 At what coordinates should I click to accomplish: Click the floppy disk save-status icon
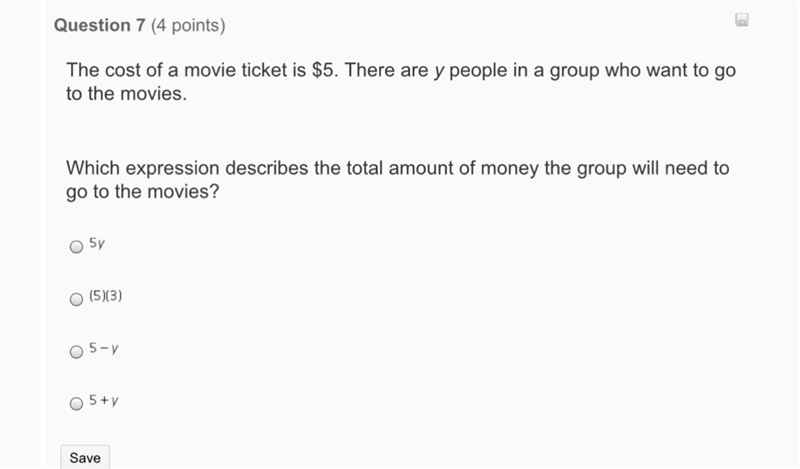(x=742, y=20)
